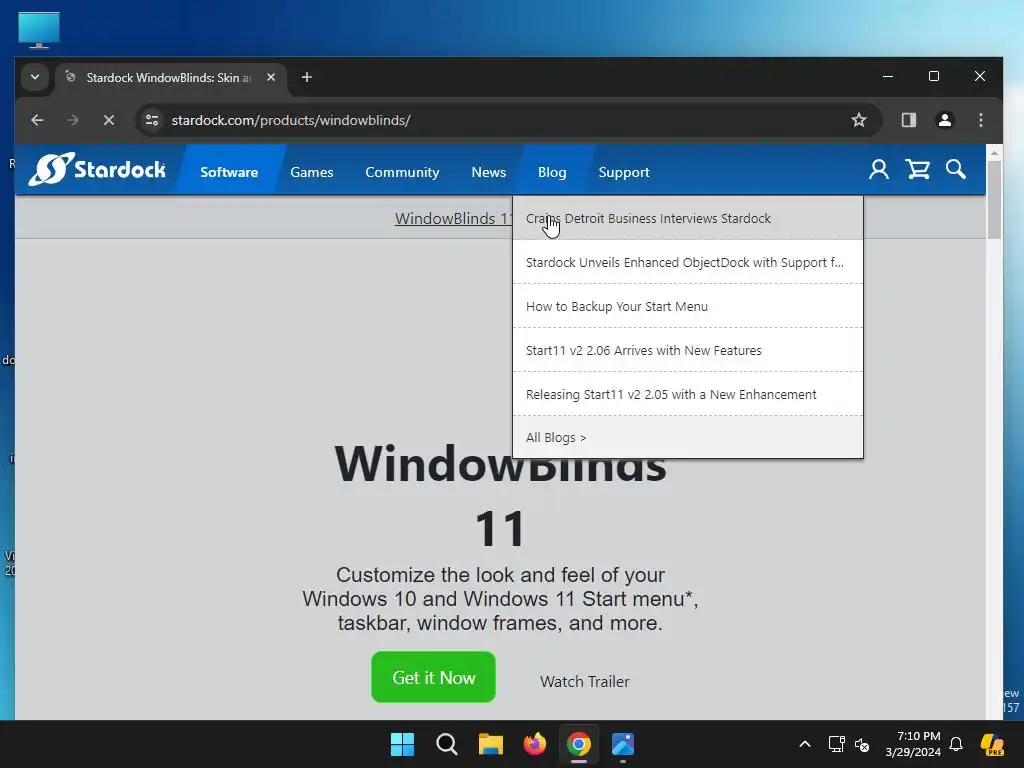Image resolution: width=1024 pixels, height=768 pixels.
Task: Click the site search magnifier icon
Action: [x=955, y=170]
